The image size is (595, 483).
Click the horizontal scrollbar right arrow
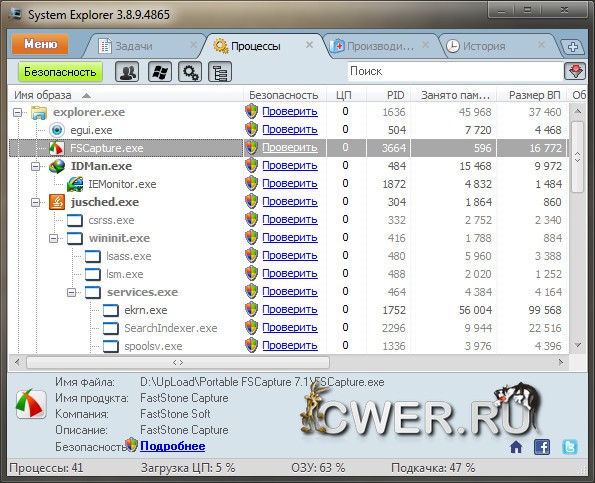561,363
